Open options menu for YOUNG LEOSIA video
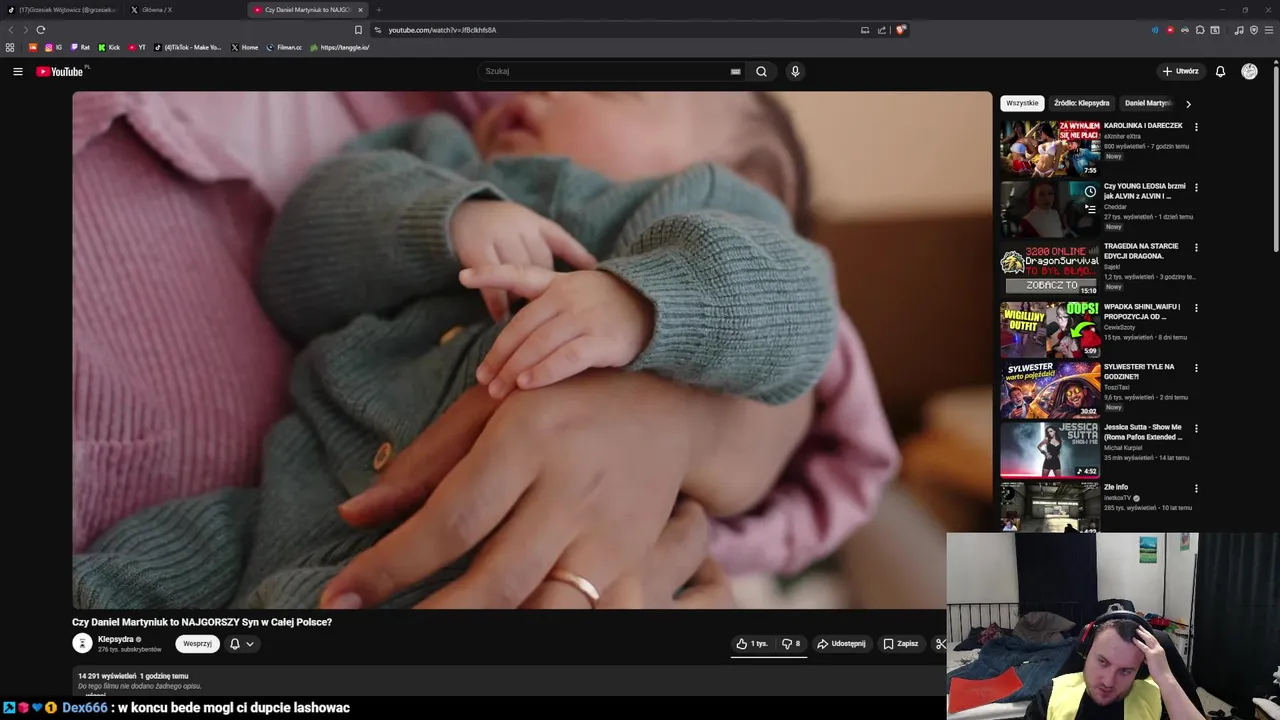Viewport: 1280px width, 720px height. tap(1196, 187)
